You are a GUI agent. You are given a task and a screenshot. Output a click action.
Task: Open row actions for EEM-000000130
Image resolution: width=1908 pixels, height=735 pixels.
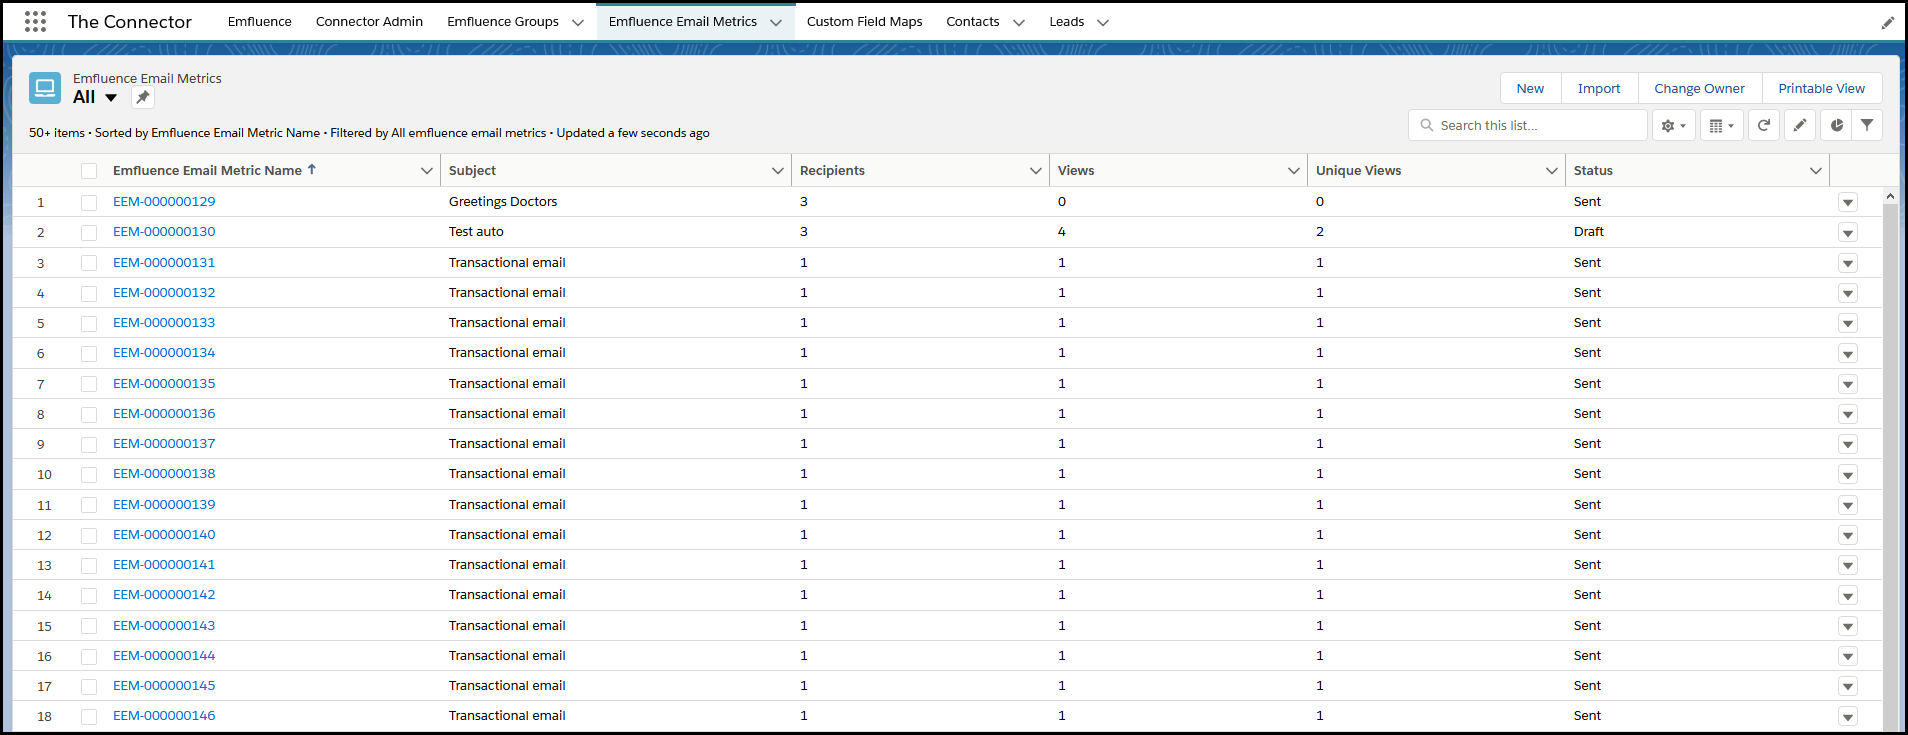1848,232
